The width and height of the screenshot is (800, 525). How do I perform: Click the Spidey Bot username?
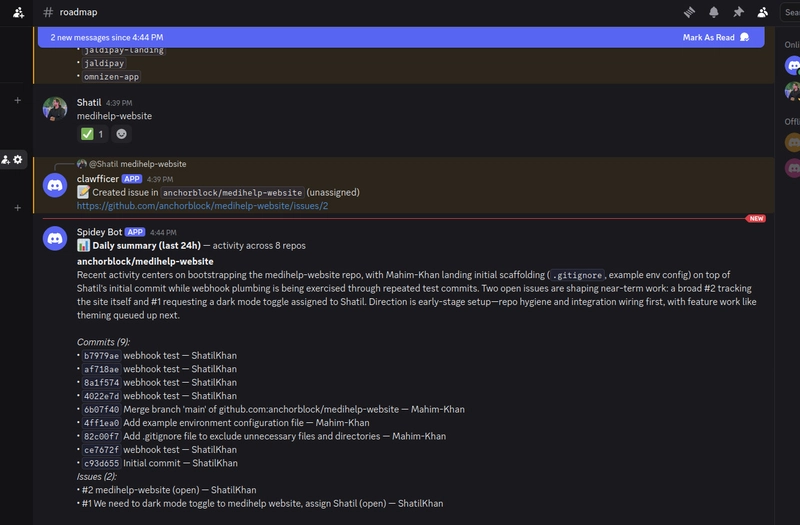[x=99, y=232]
